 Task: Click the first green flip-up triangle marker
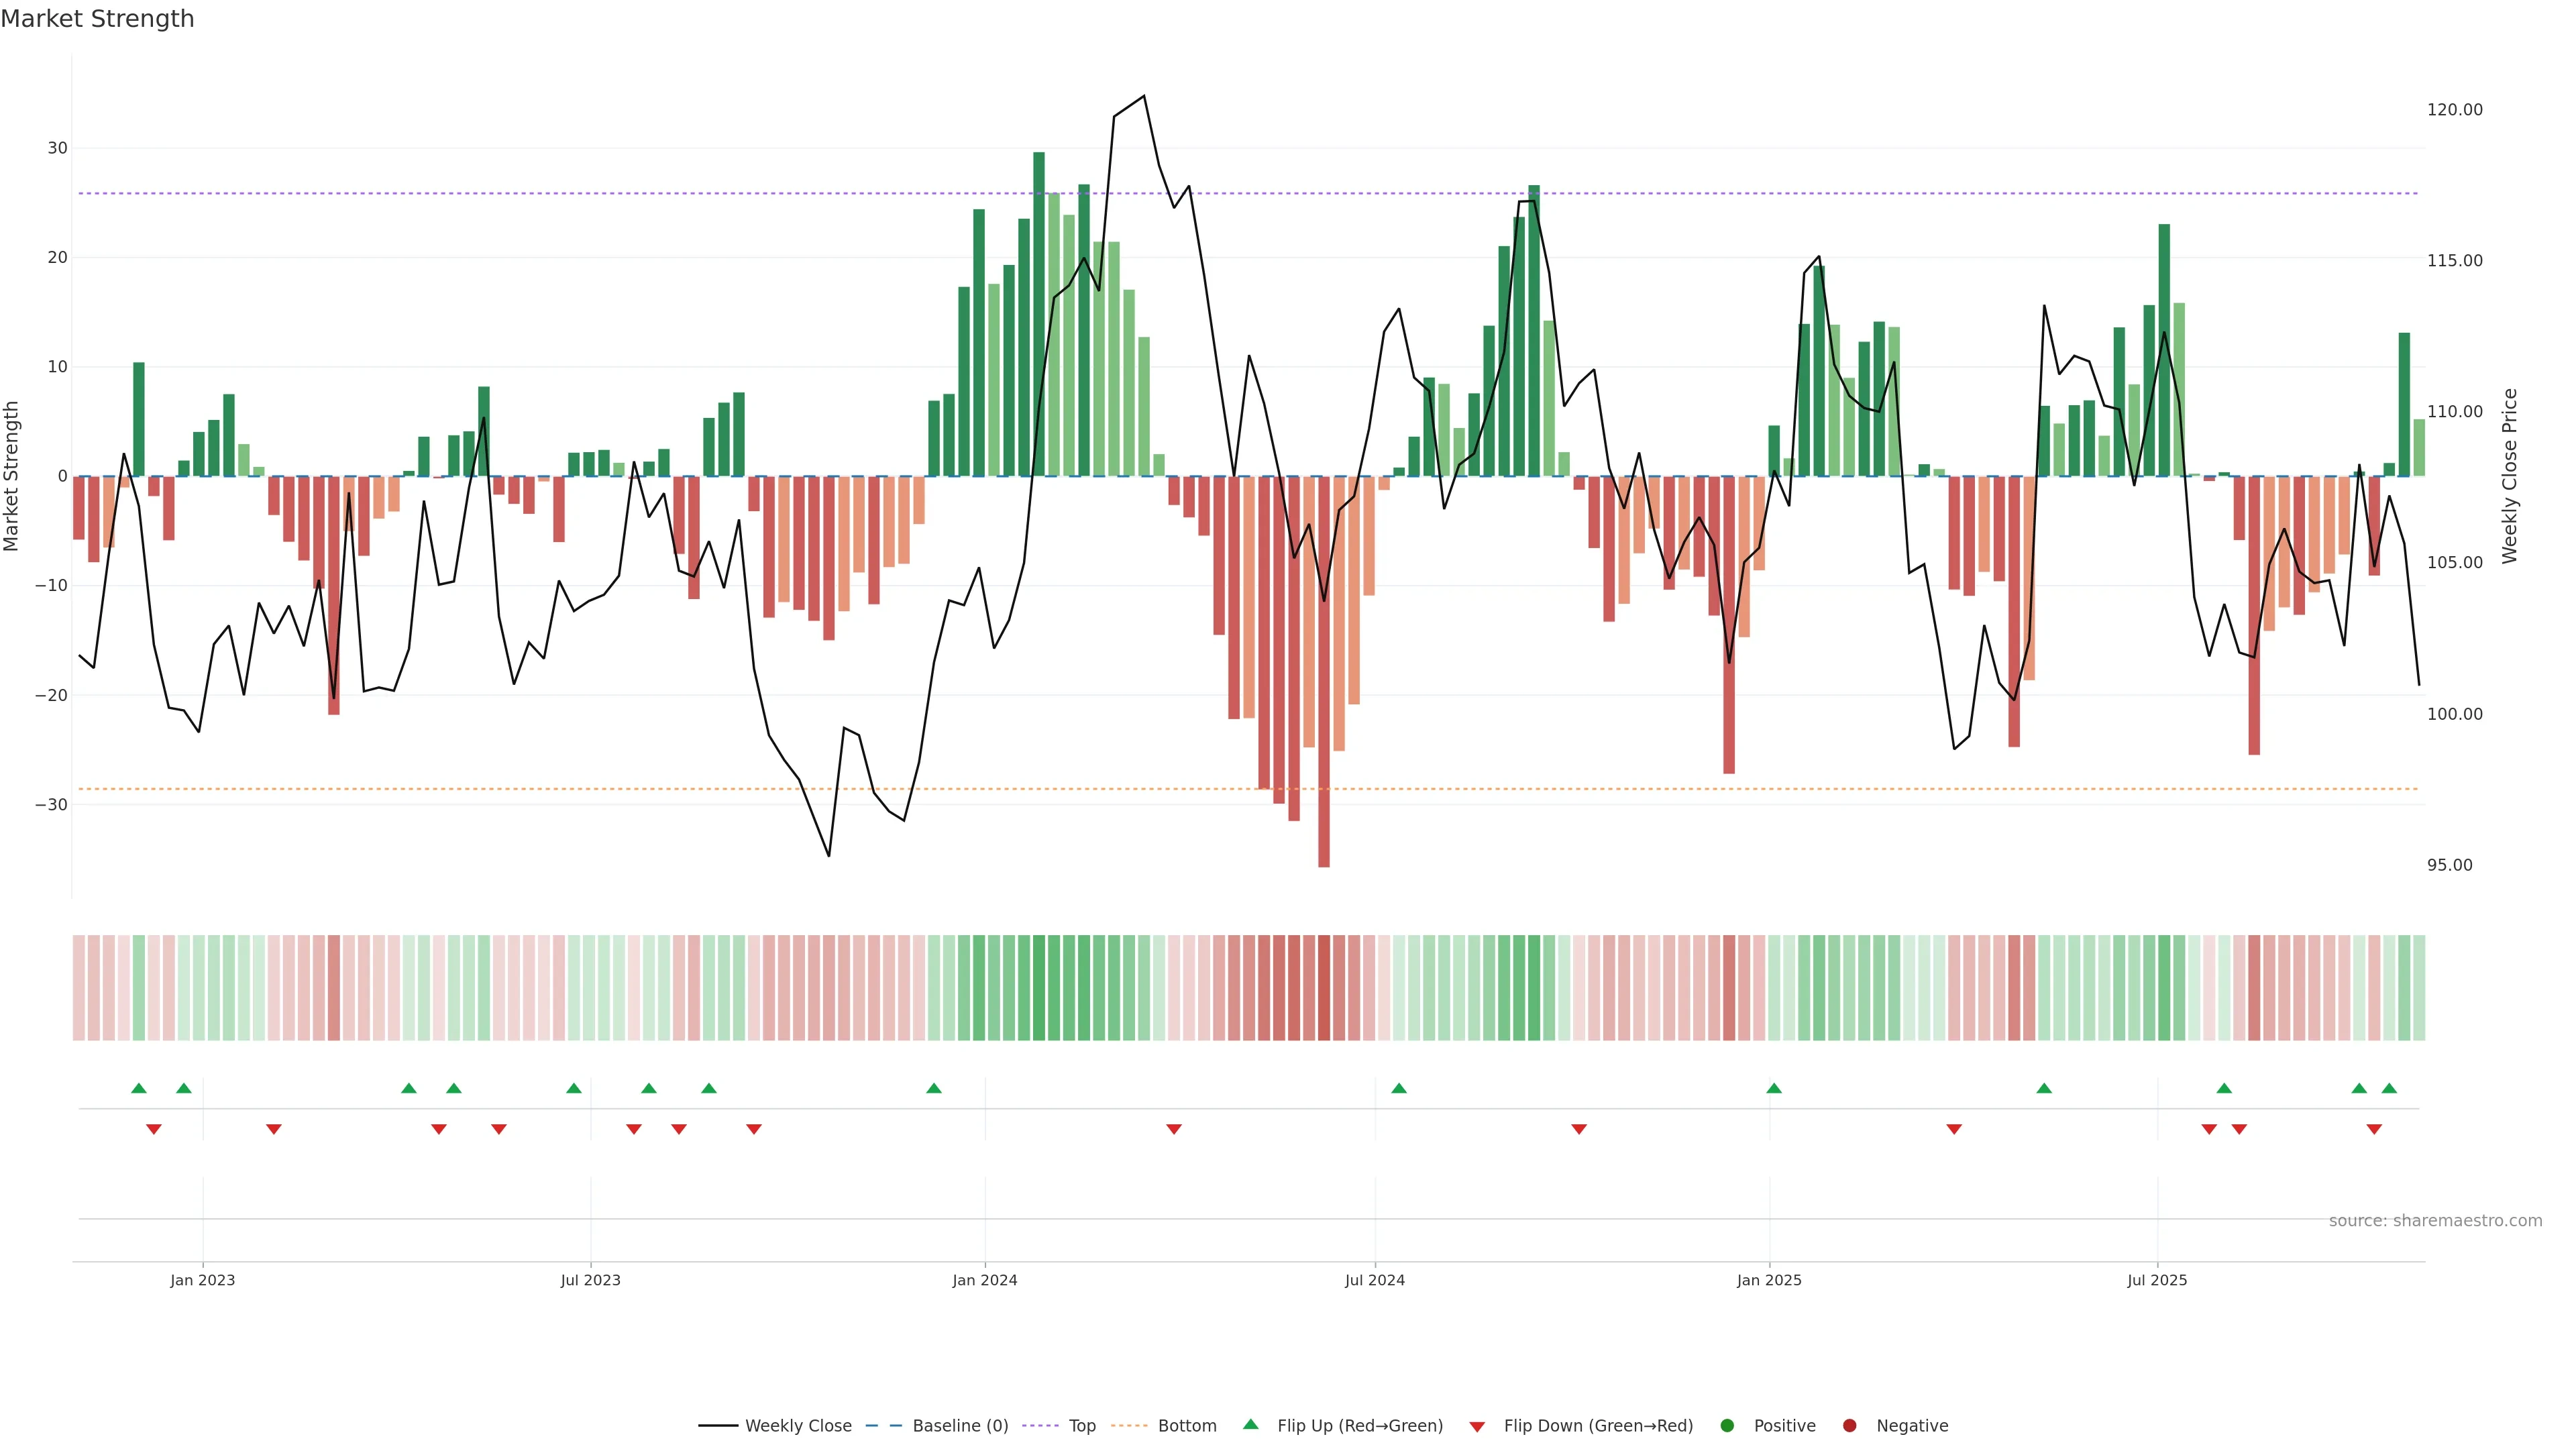point(139,1088)
